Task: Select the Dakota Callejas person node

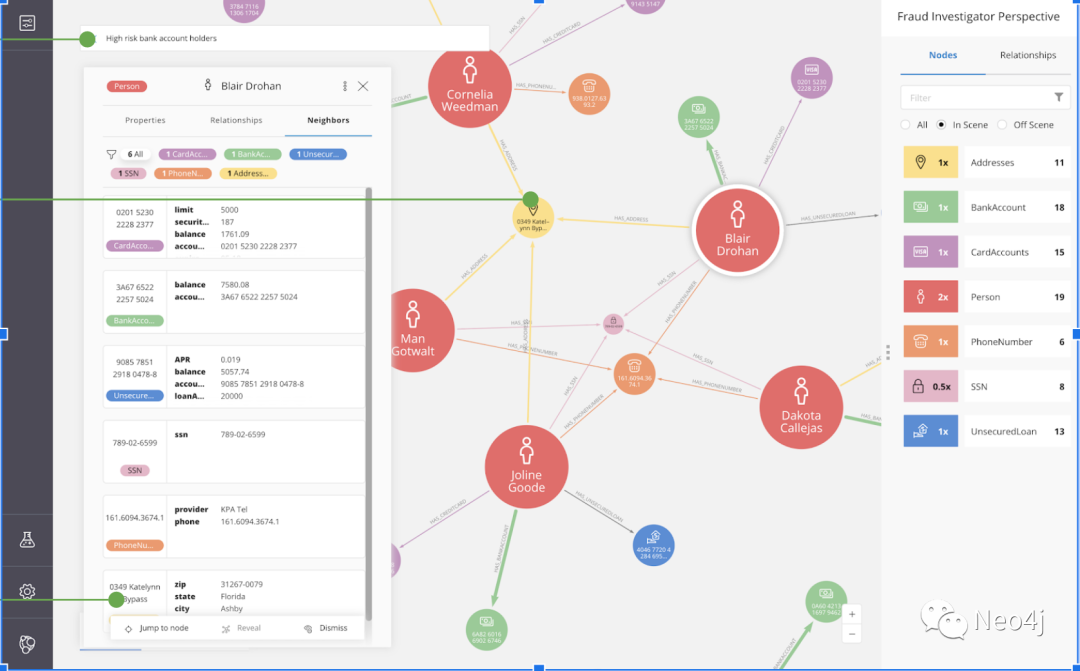Action: coord(801,408)
